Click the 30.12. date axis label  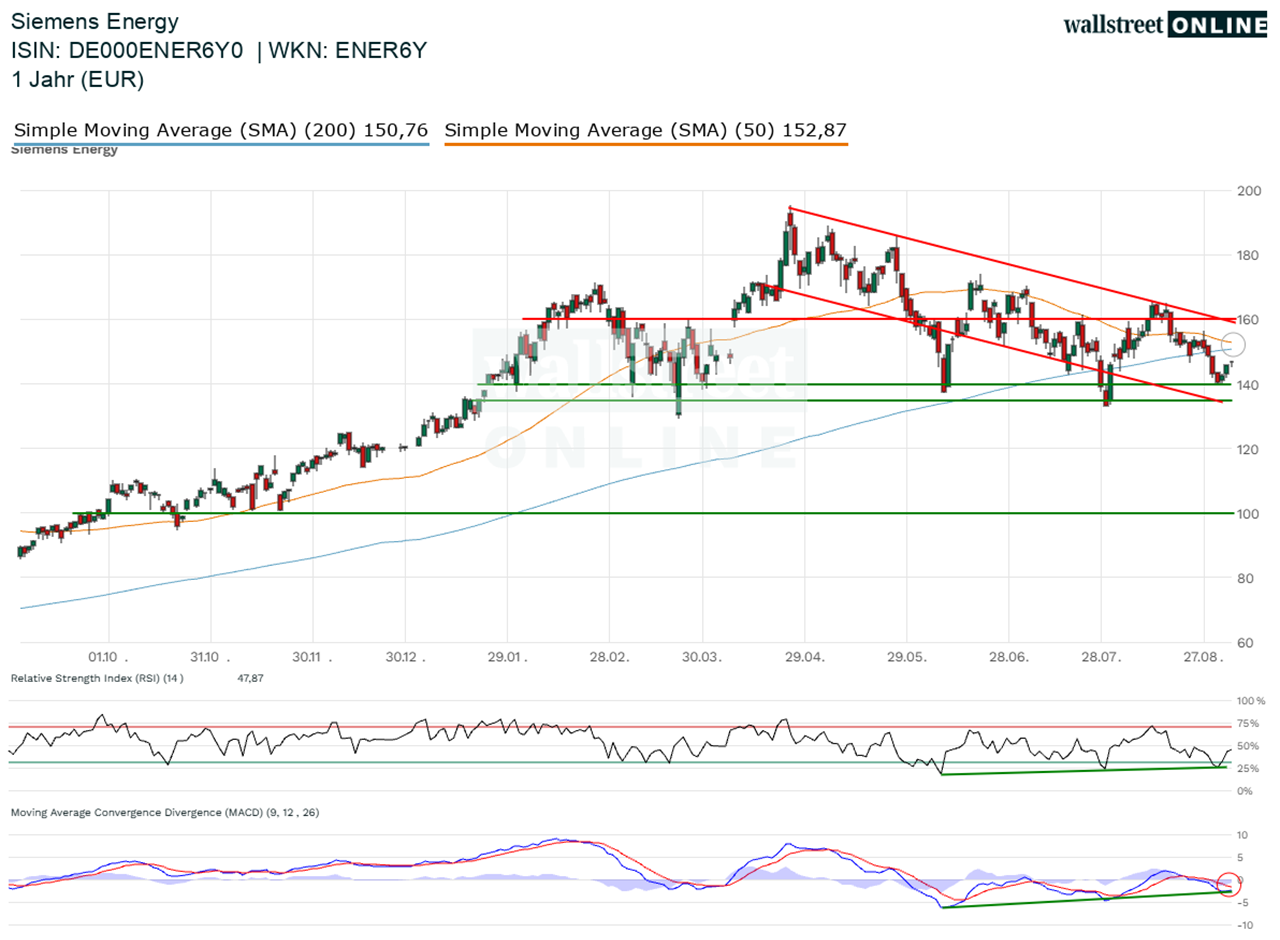[x=405, y=657]
